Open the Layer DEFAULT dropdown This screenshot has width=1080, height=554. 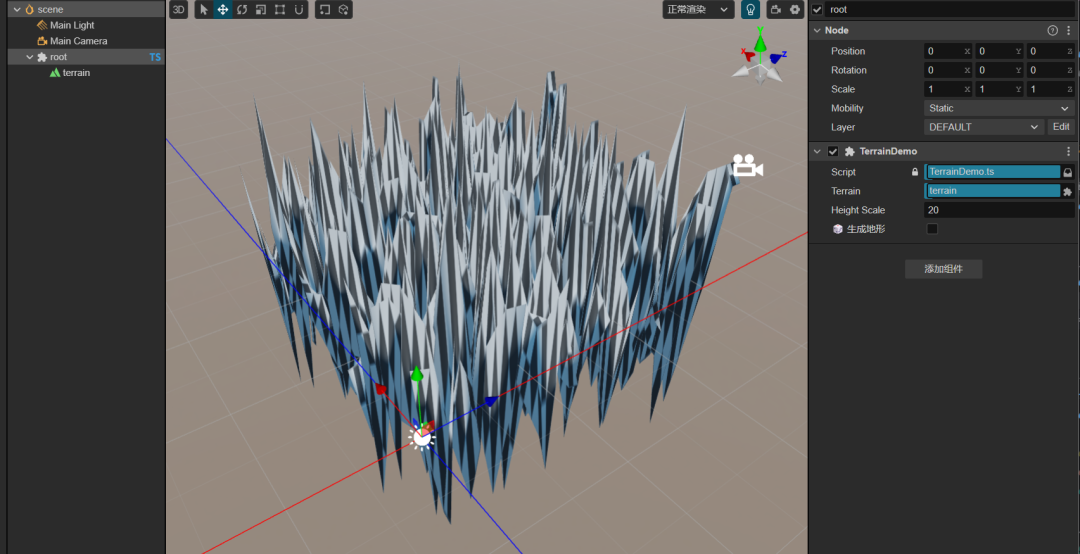[984, 127]
